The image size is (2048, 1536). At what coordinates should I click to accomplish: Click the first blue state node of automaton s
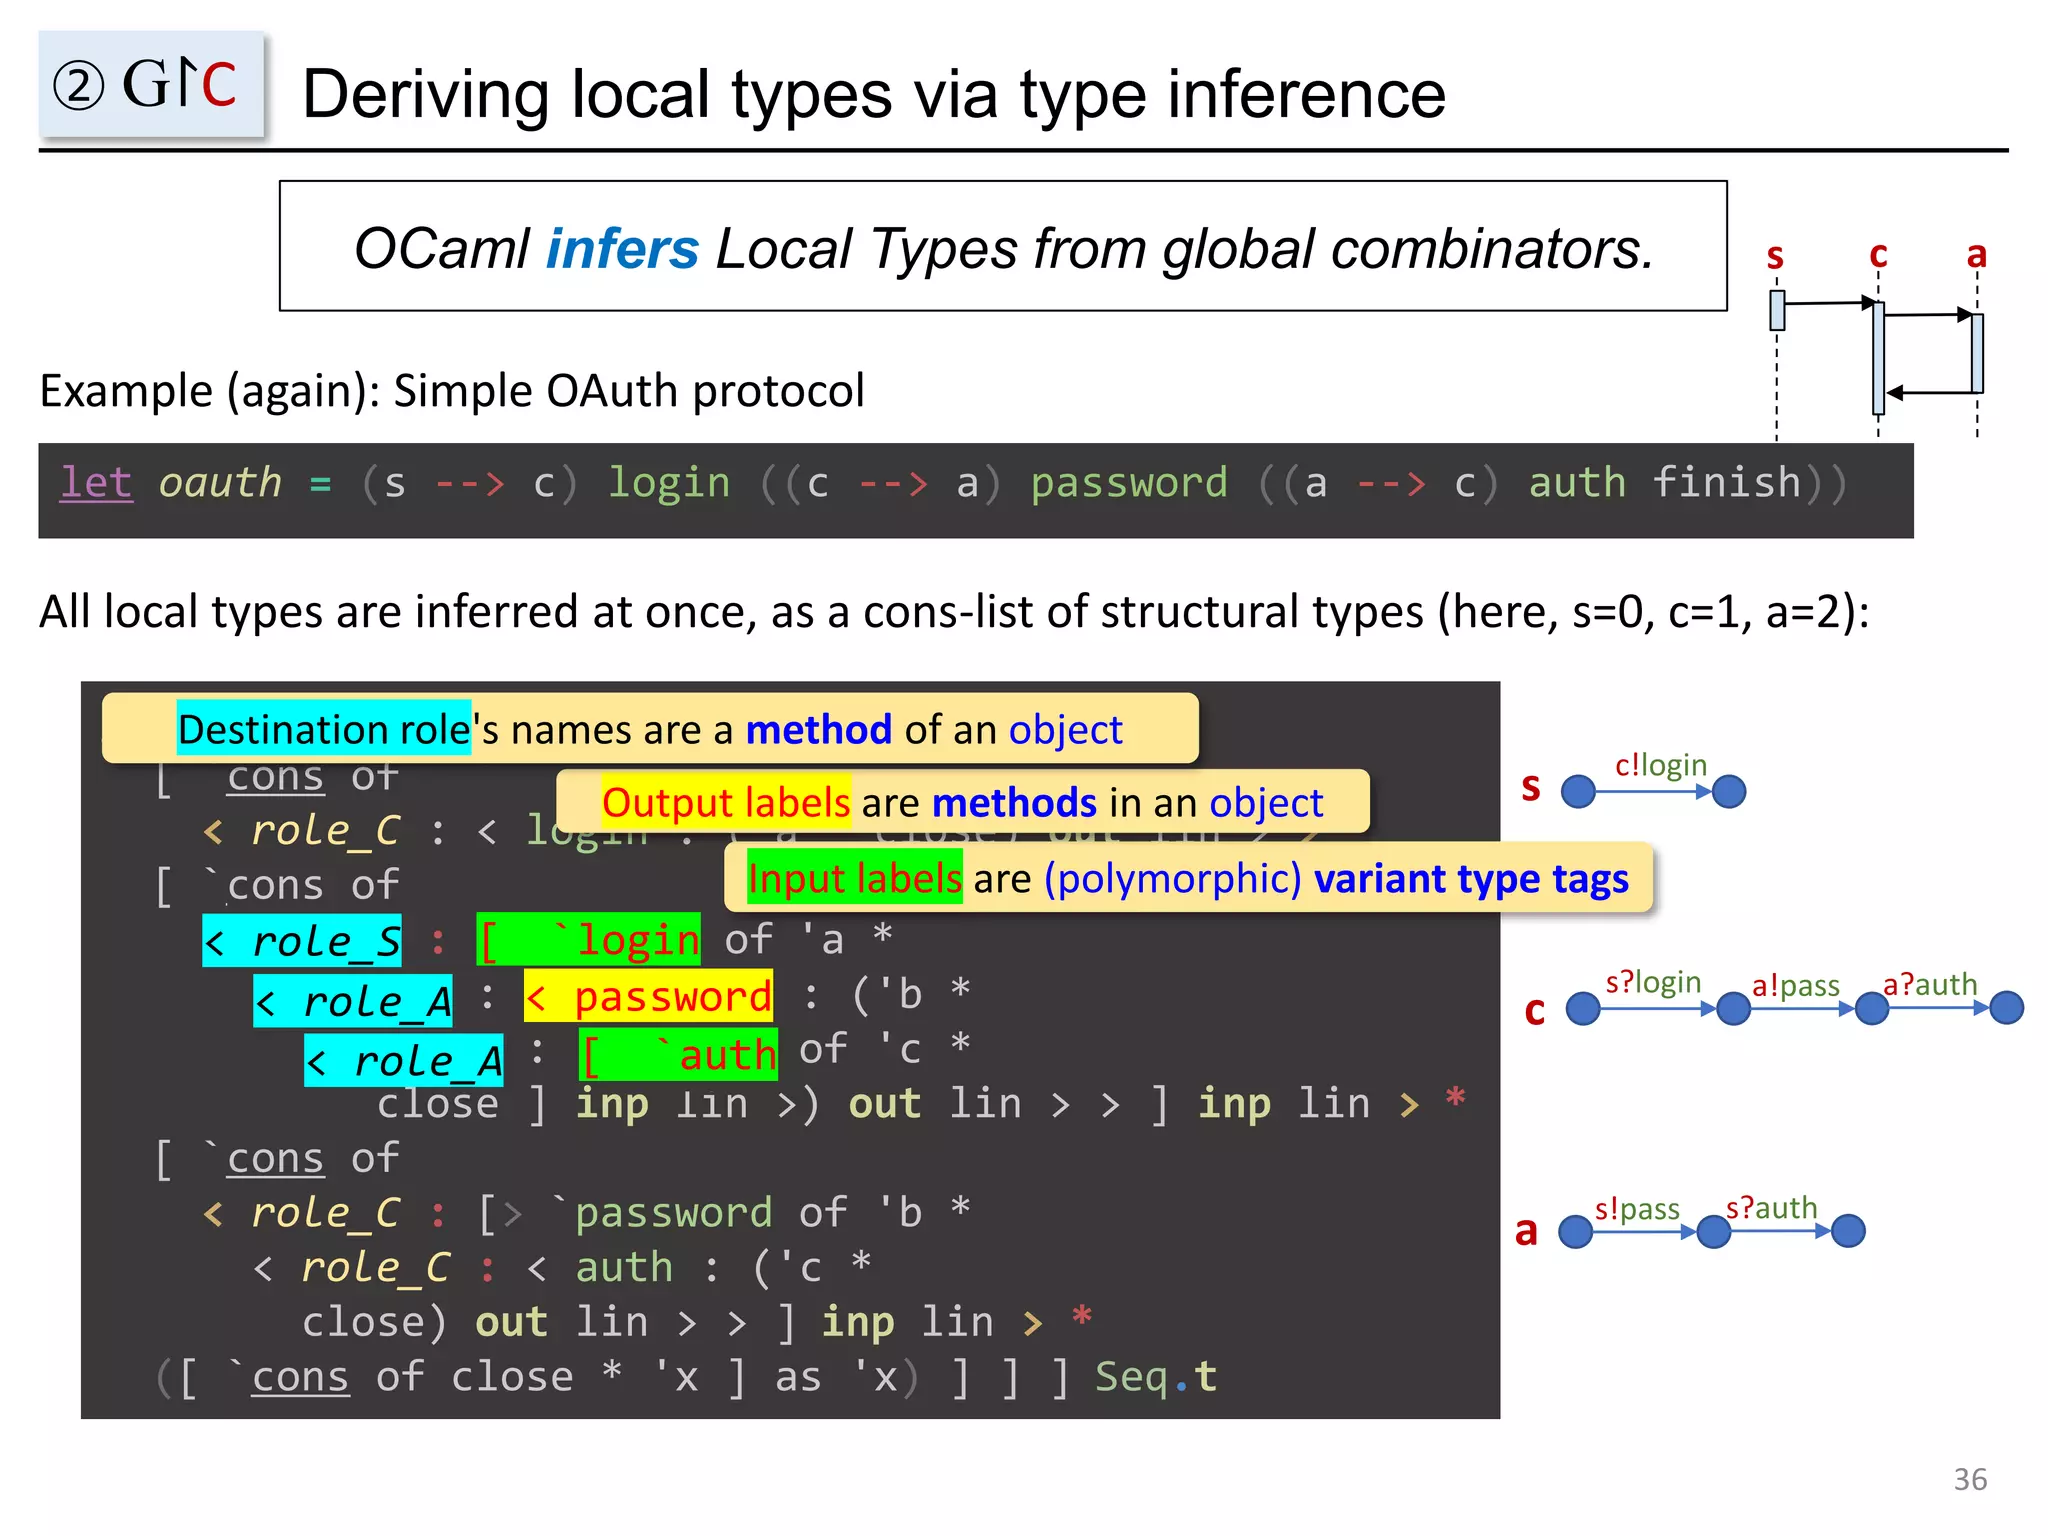point(1578,792)
